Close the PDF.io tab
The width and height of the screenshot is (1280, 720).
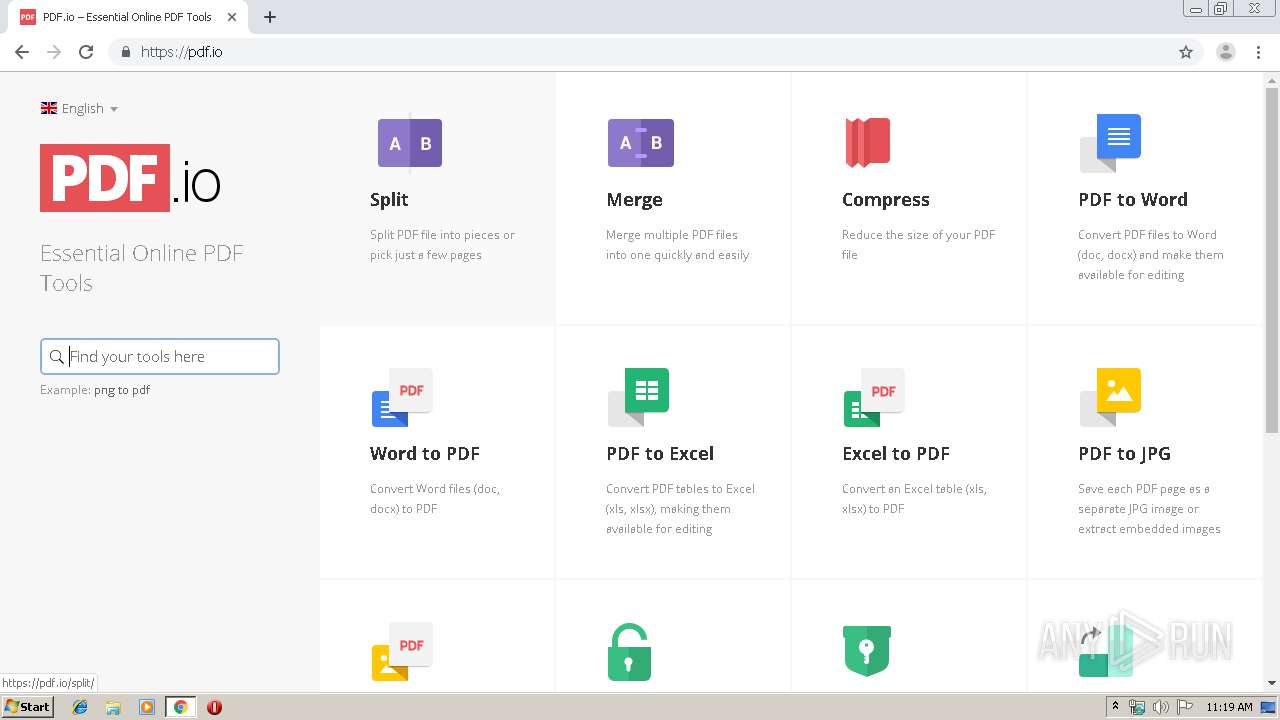pos(232,17)
